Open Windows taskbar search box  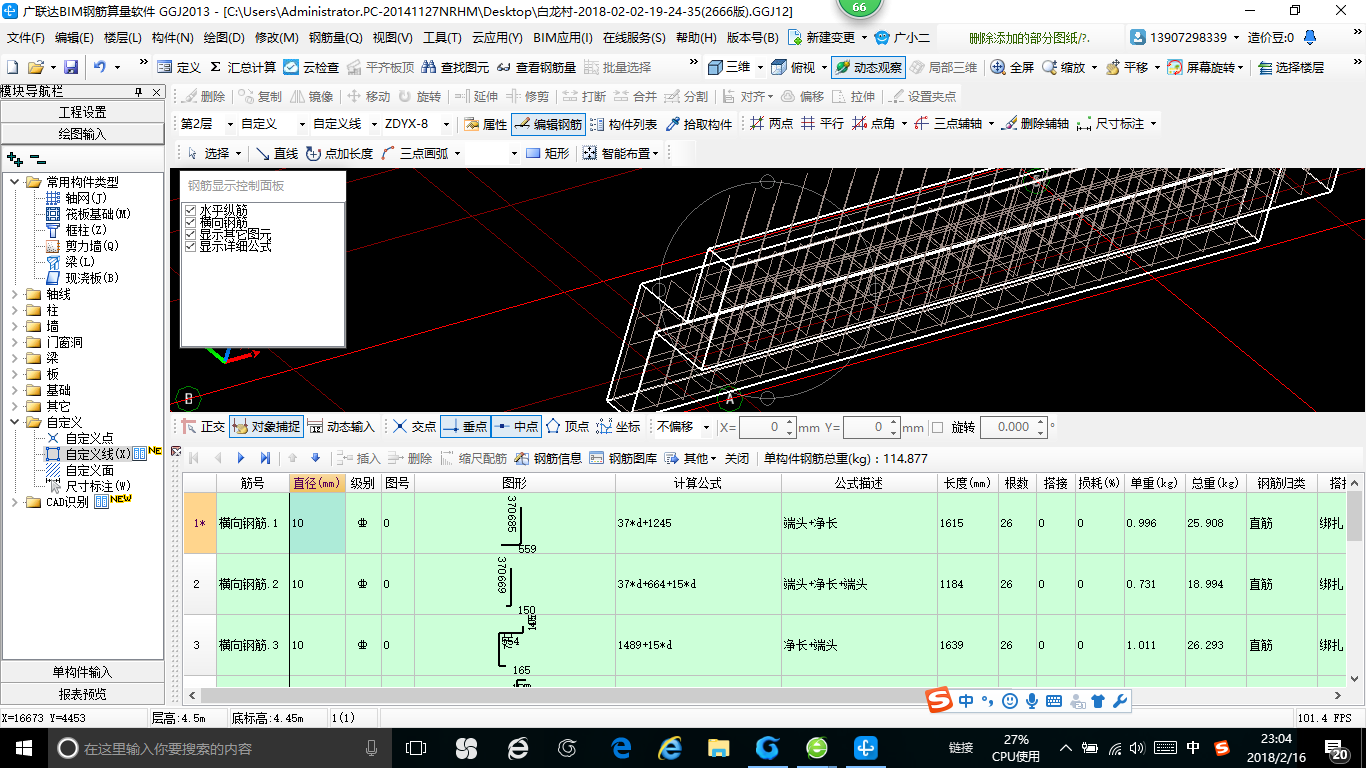219,748
